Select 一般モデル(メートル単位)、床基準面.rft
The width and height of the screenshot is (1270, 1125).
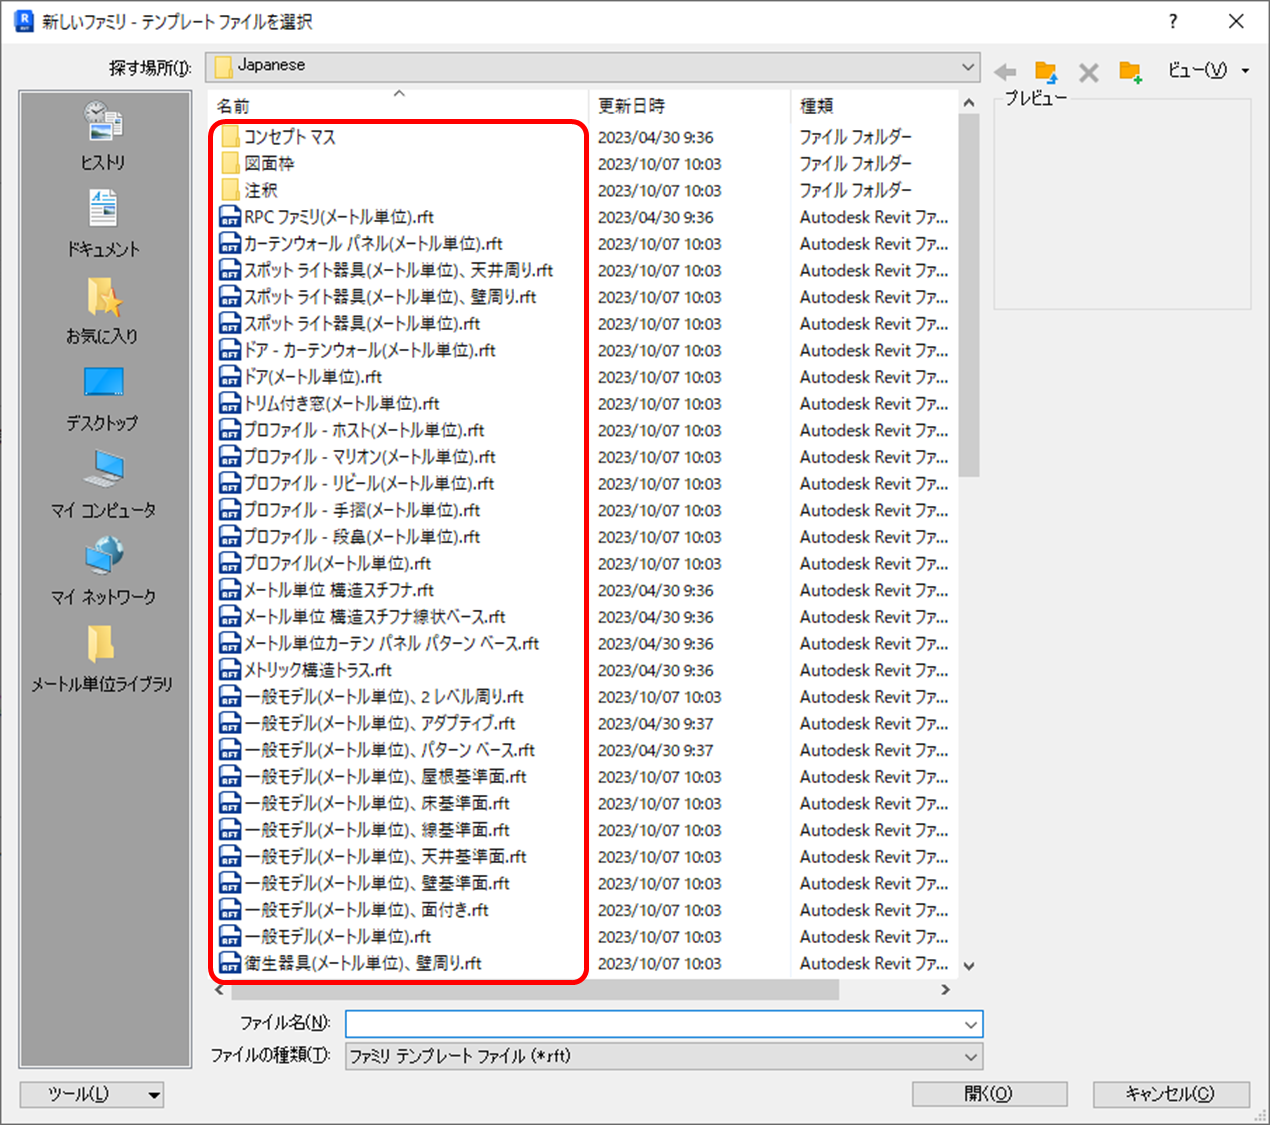click(365, 804)
